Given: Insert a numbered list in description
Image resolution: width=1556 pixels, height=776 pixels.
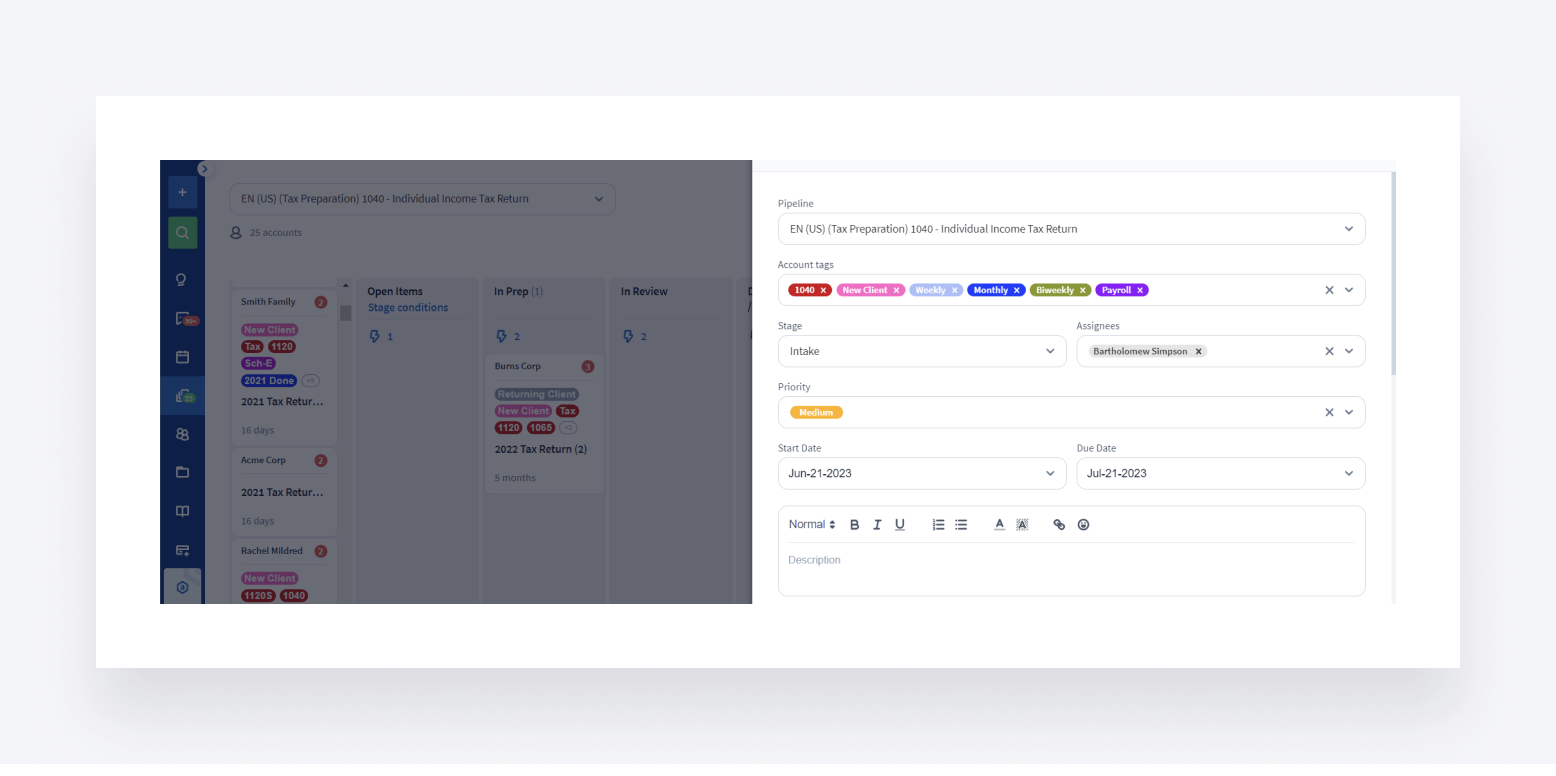Looking at the screenshot, I should pos(938,525).
